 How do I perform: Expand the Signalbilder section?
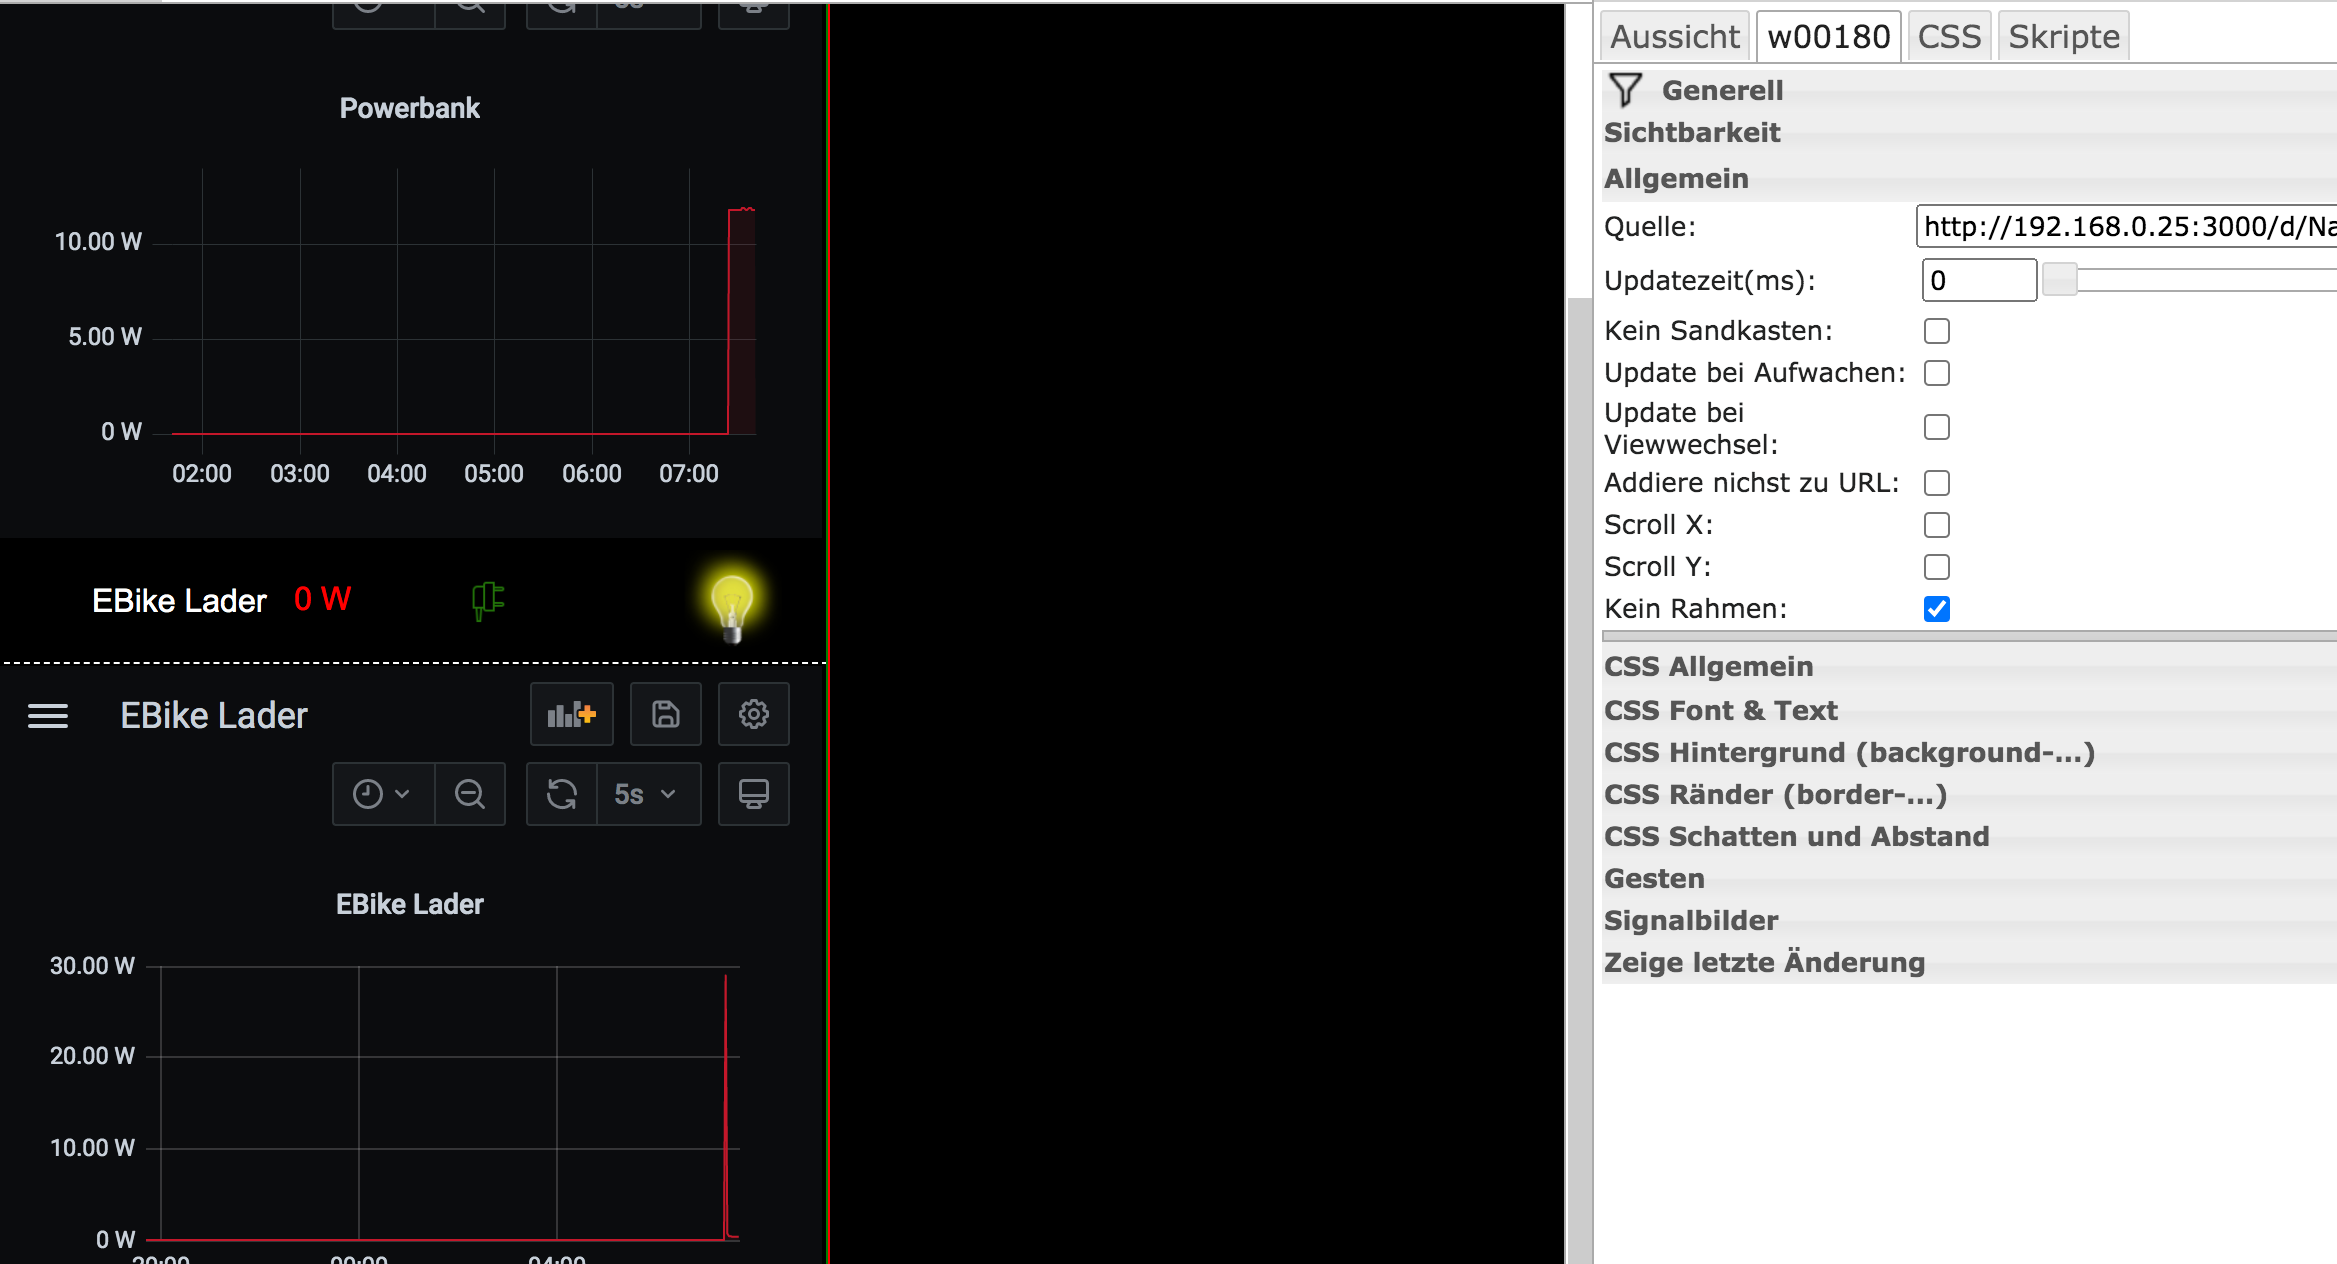coord(1690,920)
